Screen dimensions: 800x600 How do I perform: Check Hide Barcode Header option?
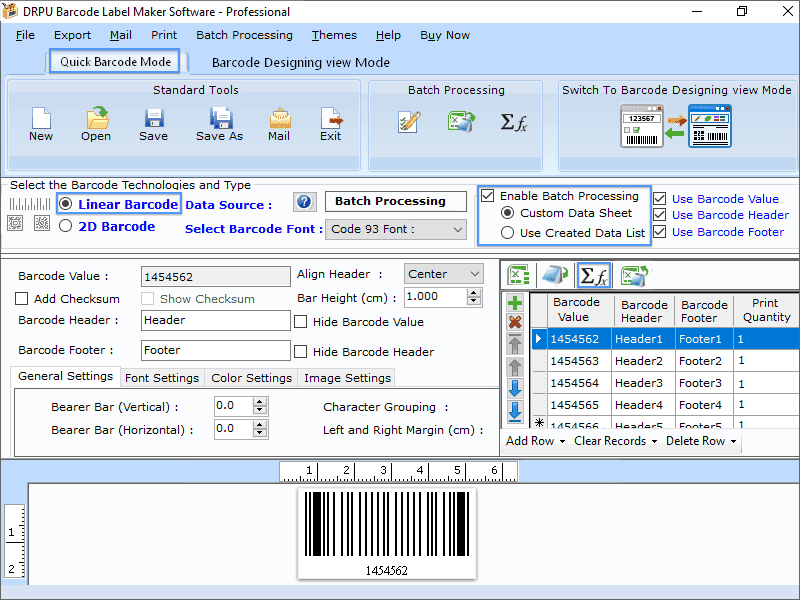[301, 352]
